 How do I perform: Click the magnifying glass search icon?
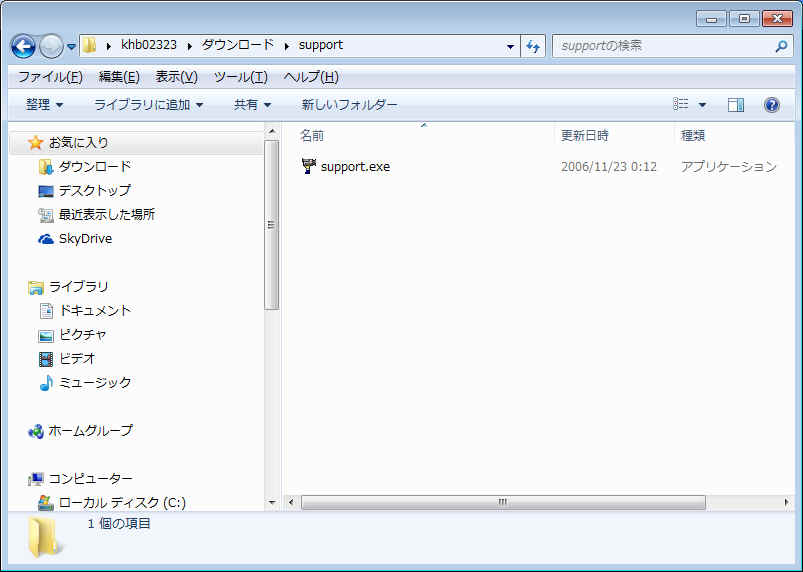[x=781, y=47]
